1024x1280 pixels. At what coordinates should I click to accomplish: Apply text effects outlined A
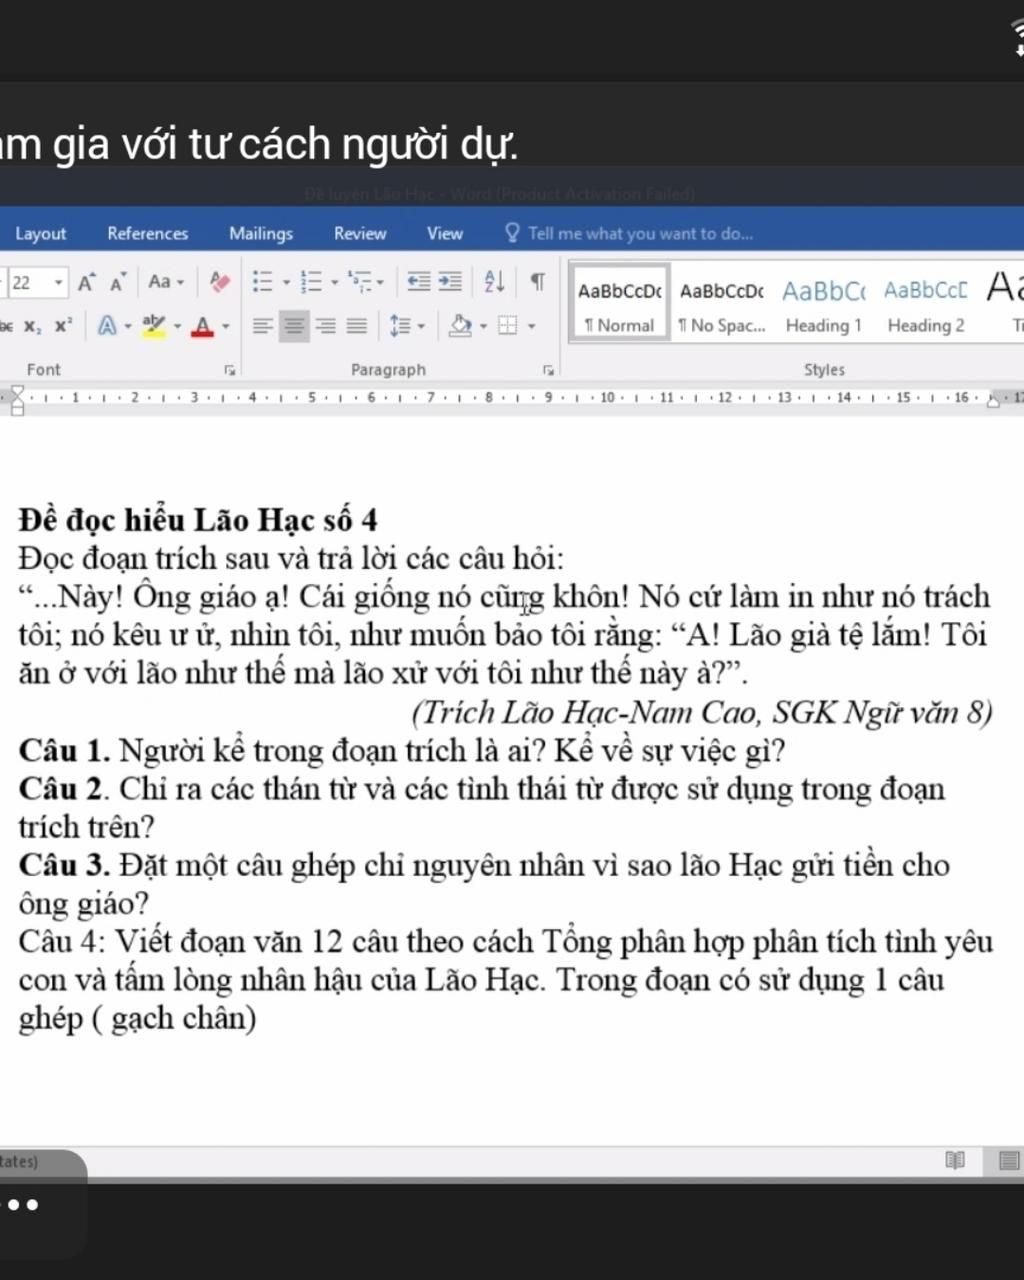(x=107, y=326)
